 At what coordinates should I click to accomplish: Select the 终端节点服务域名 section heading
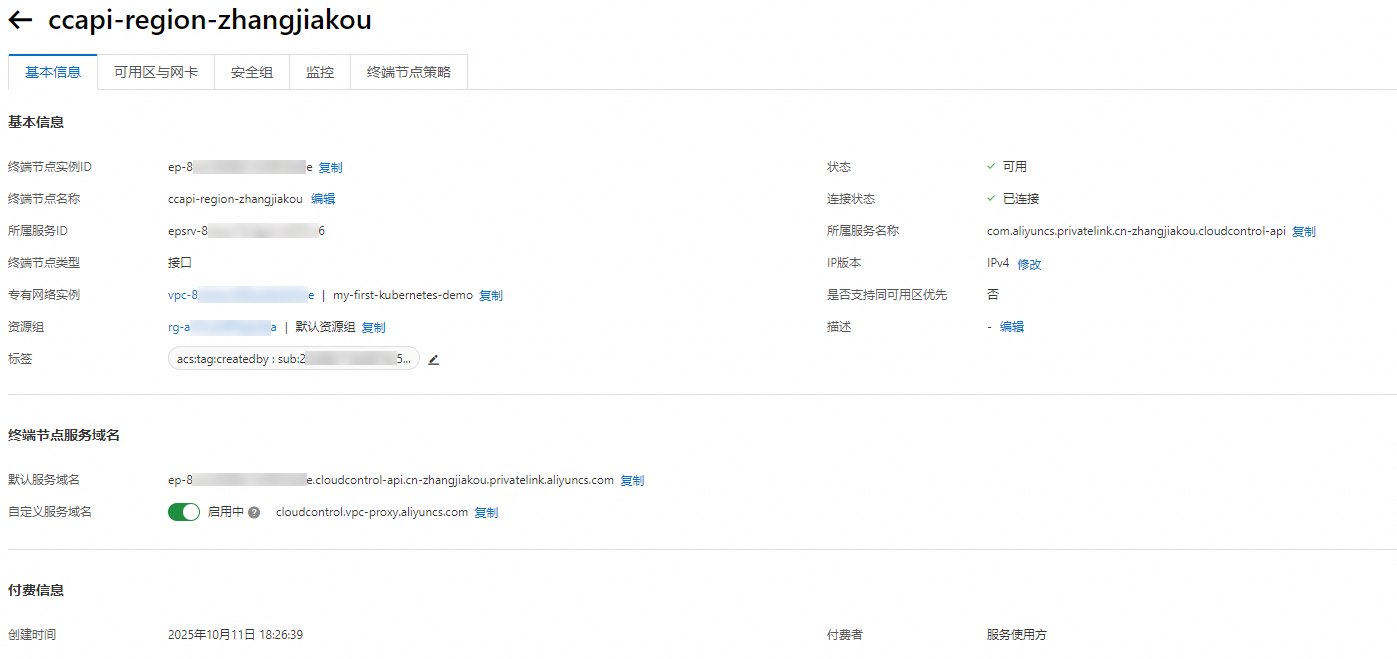click(64, 435)
